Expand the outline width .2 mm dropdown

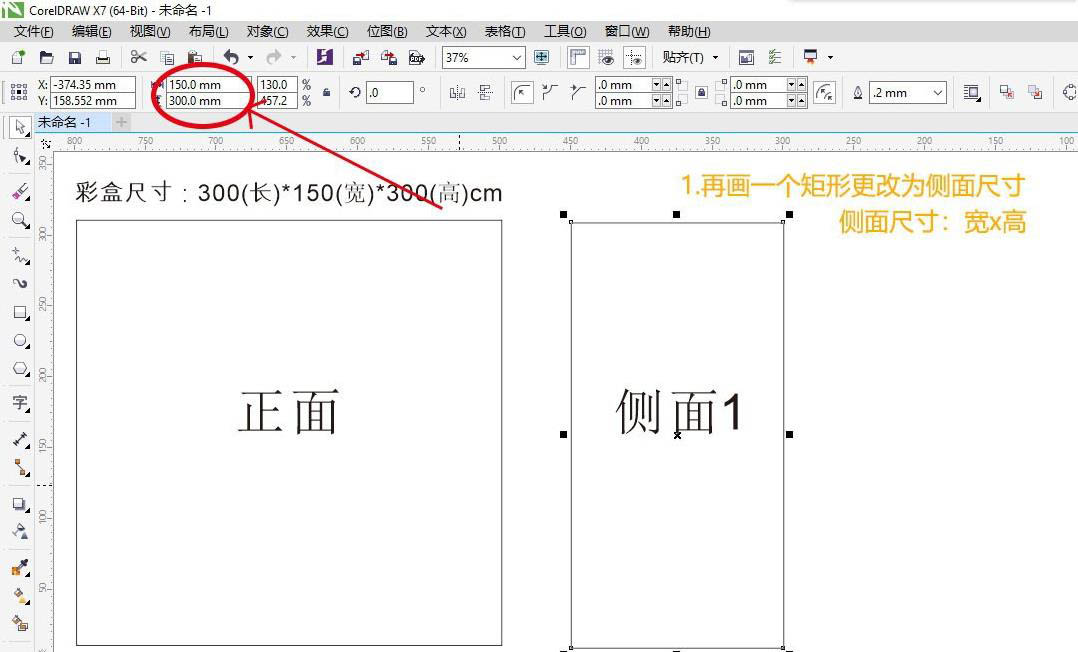click(x=937, y=93)
